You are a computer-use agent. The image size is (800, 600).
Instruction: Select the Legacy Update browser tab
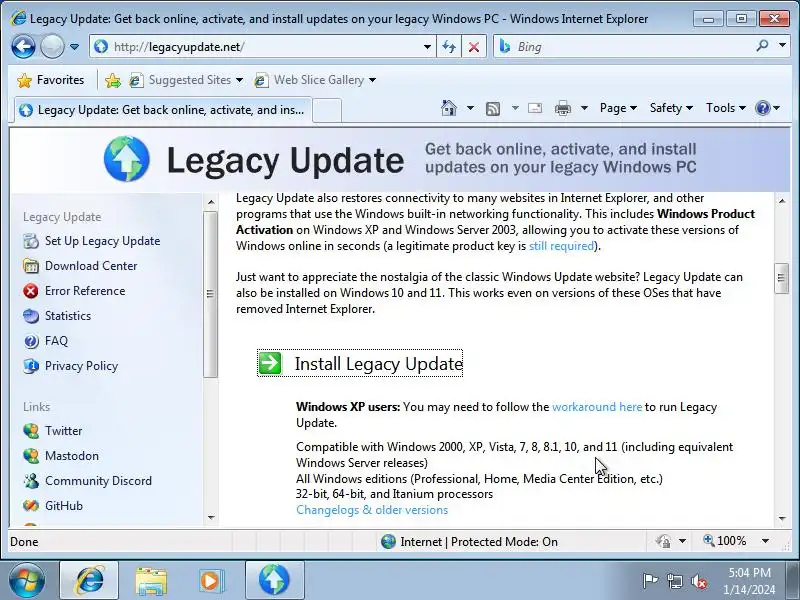163,110
